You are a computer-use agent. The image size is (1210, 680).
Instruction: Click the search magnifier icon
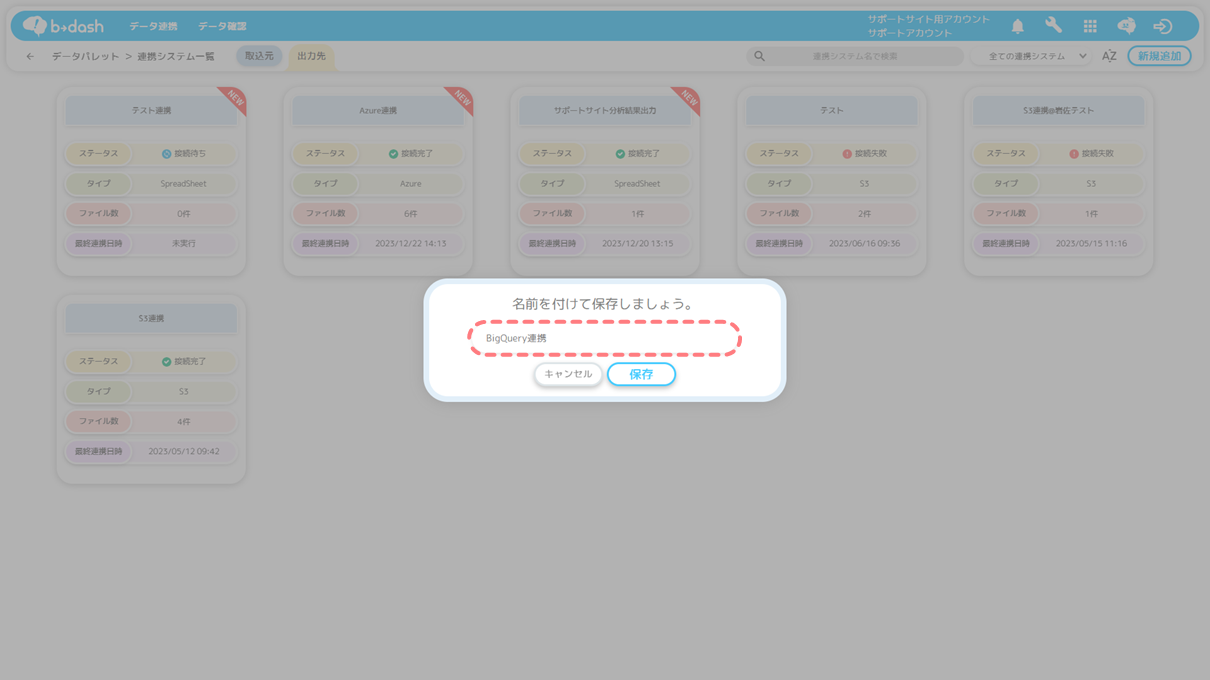[x=759, y=56]
